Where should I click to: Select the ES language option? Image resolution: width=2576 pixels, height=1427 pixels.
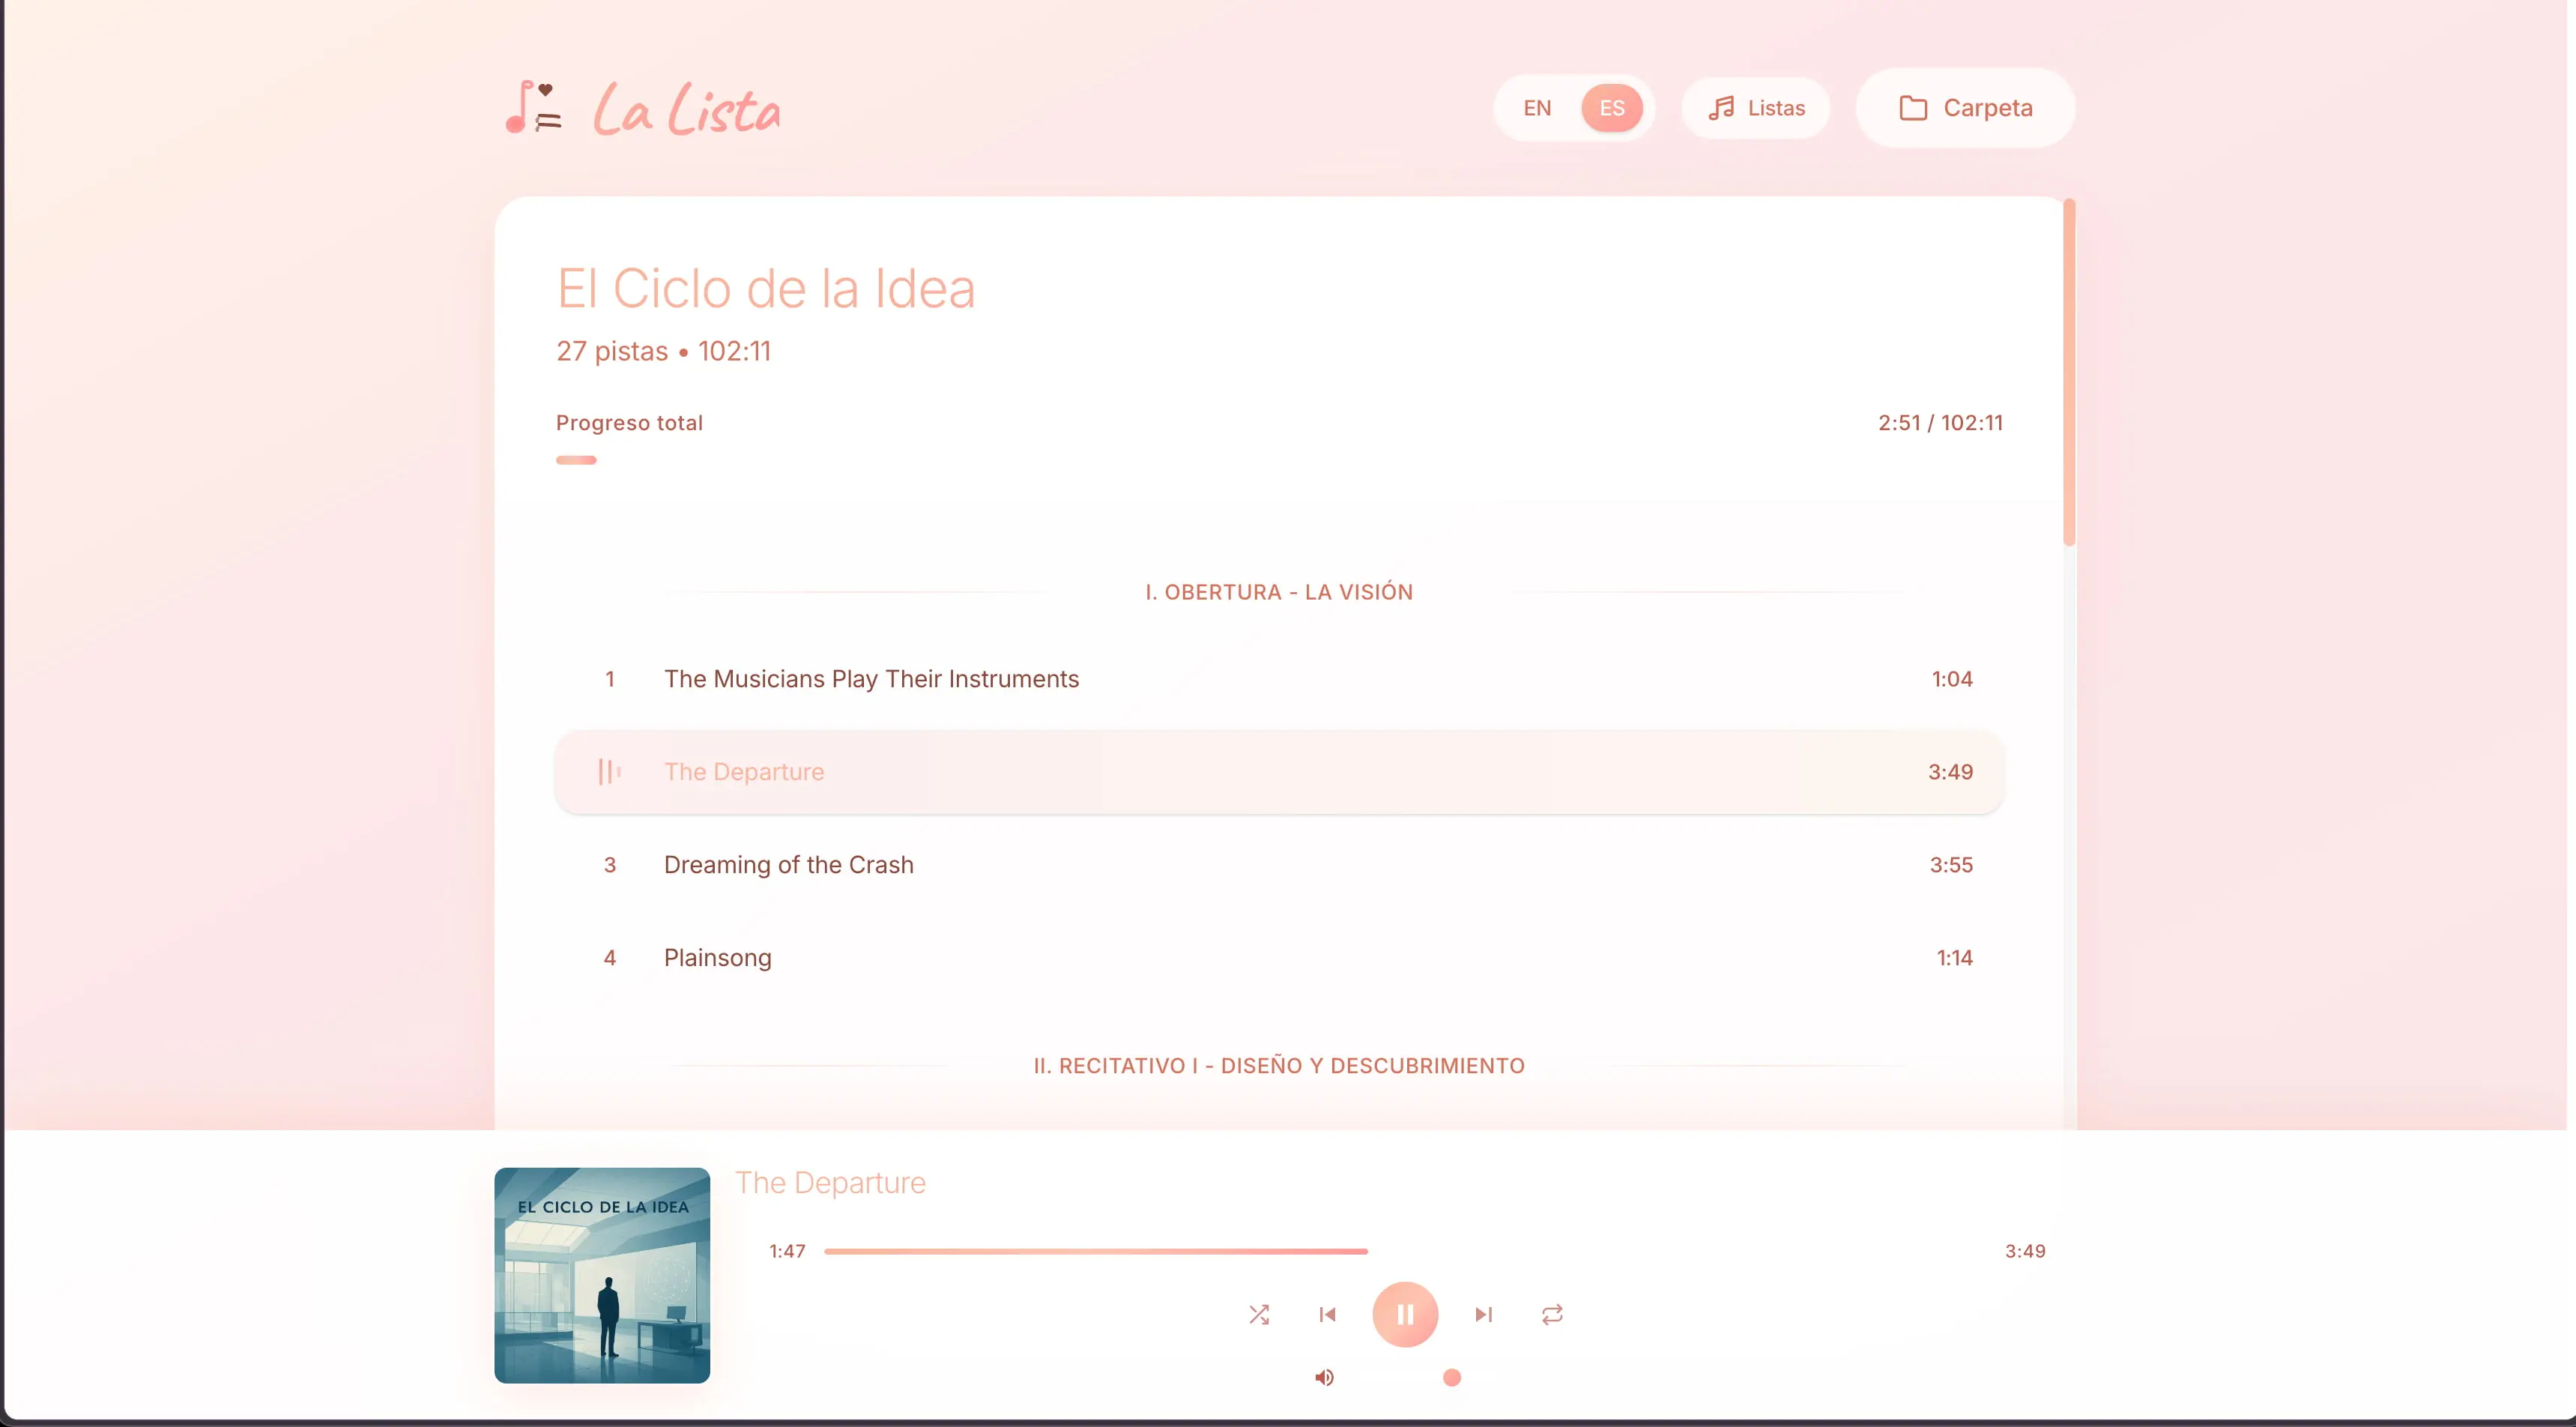coord(1611,108)
